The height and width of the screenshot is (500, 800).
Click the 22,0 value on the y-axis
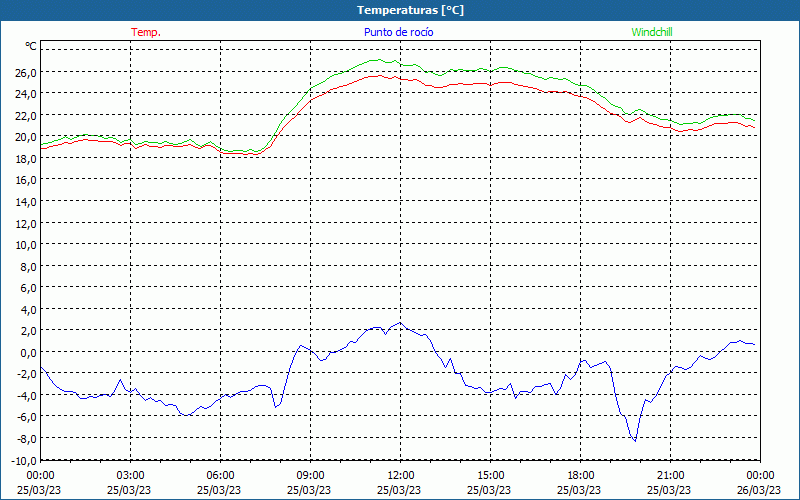point(26,116)
